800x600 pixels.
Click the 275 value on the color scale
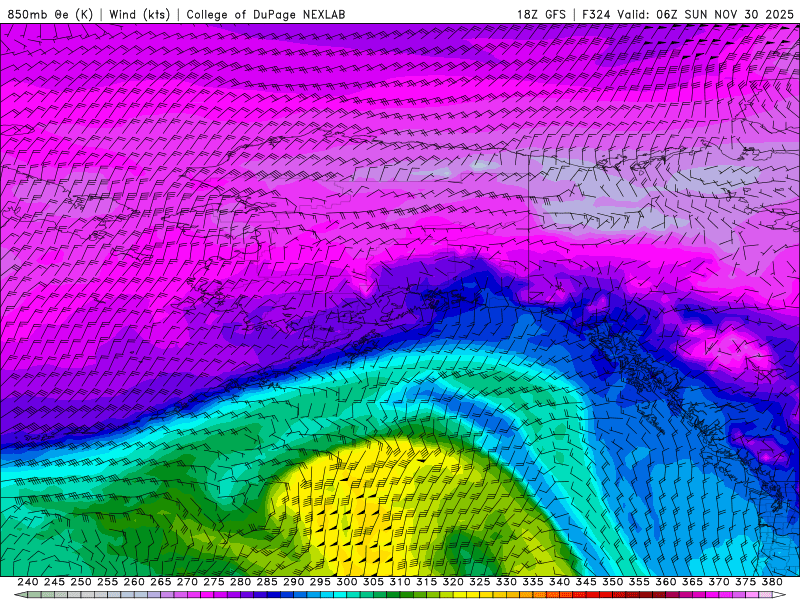(213, 582)
